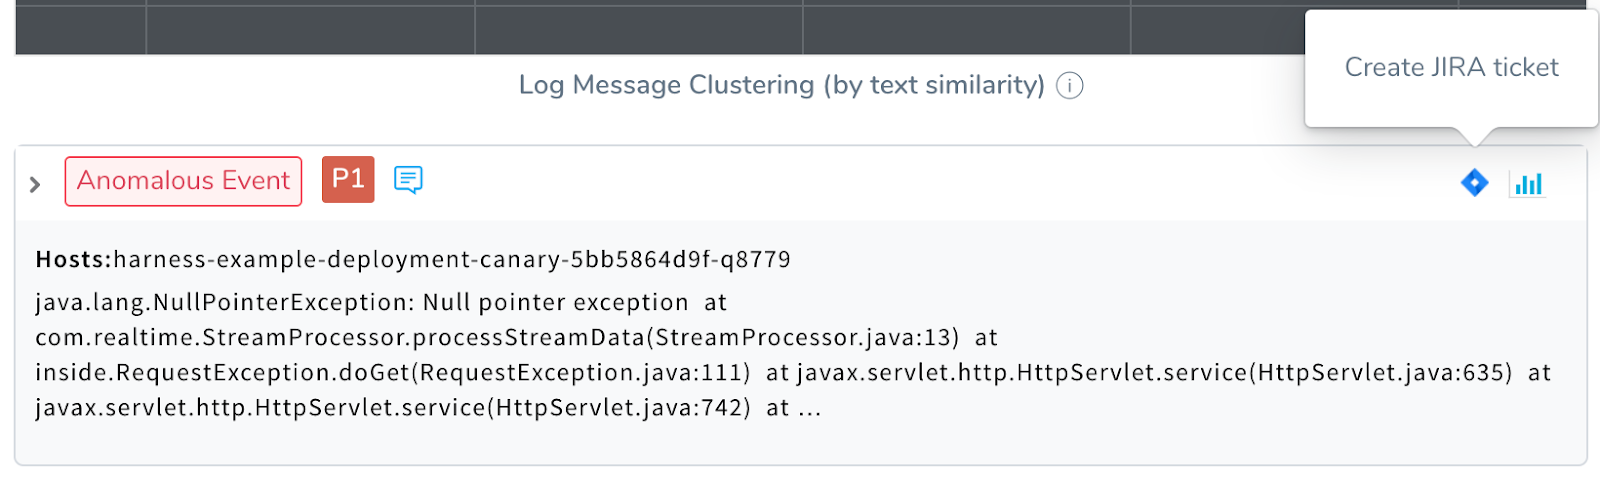1600x478 pixels.
Task: Expand the Anomalous Event row chevron
Action: pos(35,184)
